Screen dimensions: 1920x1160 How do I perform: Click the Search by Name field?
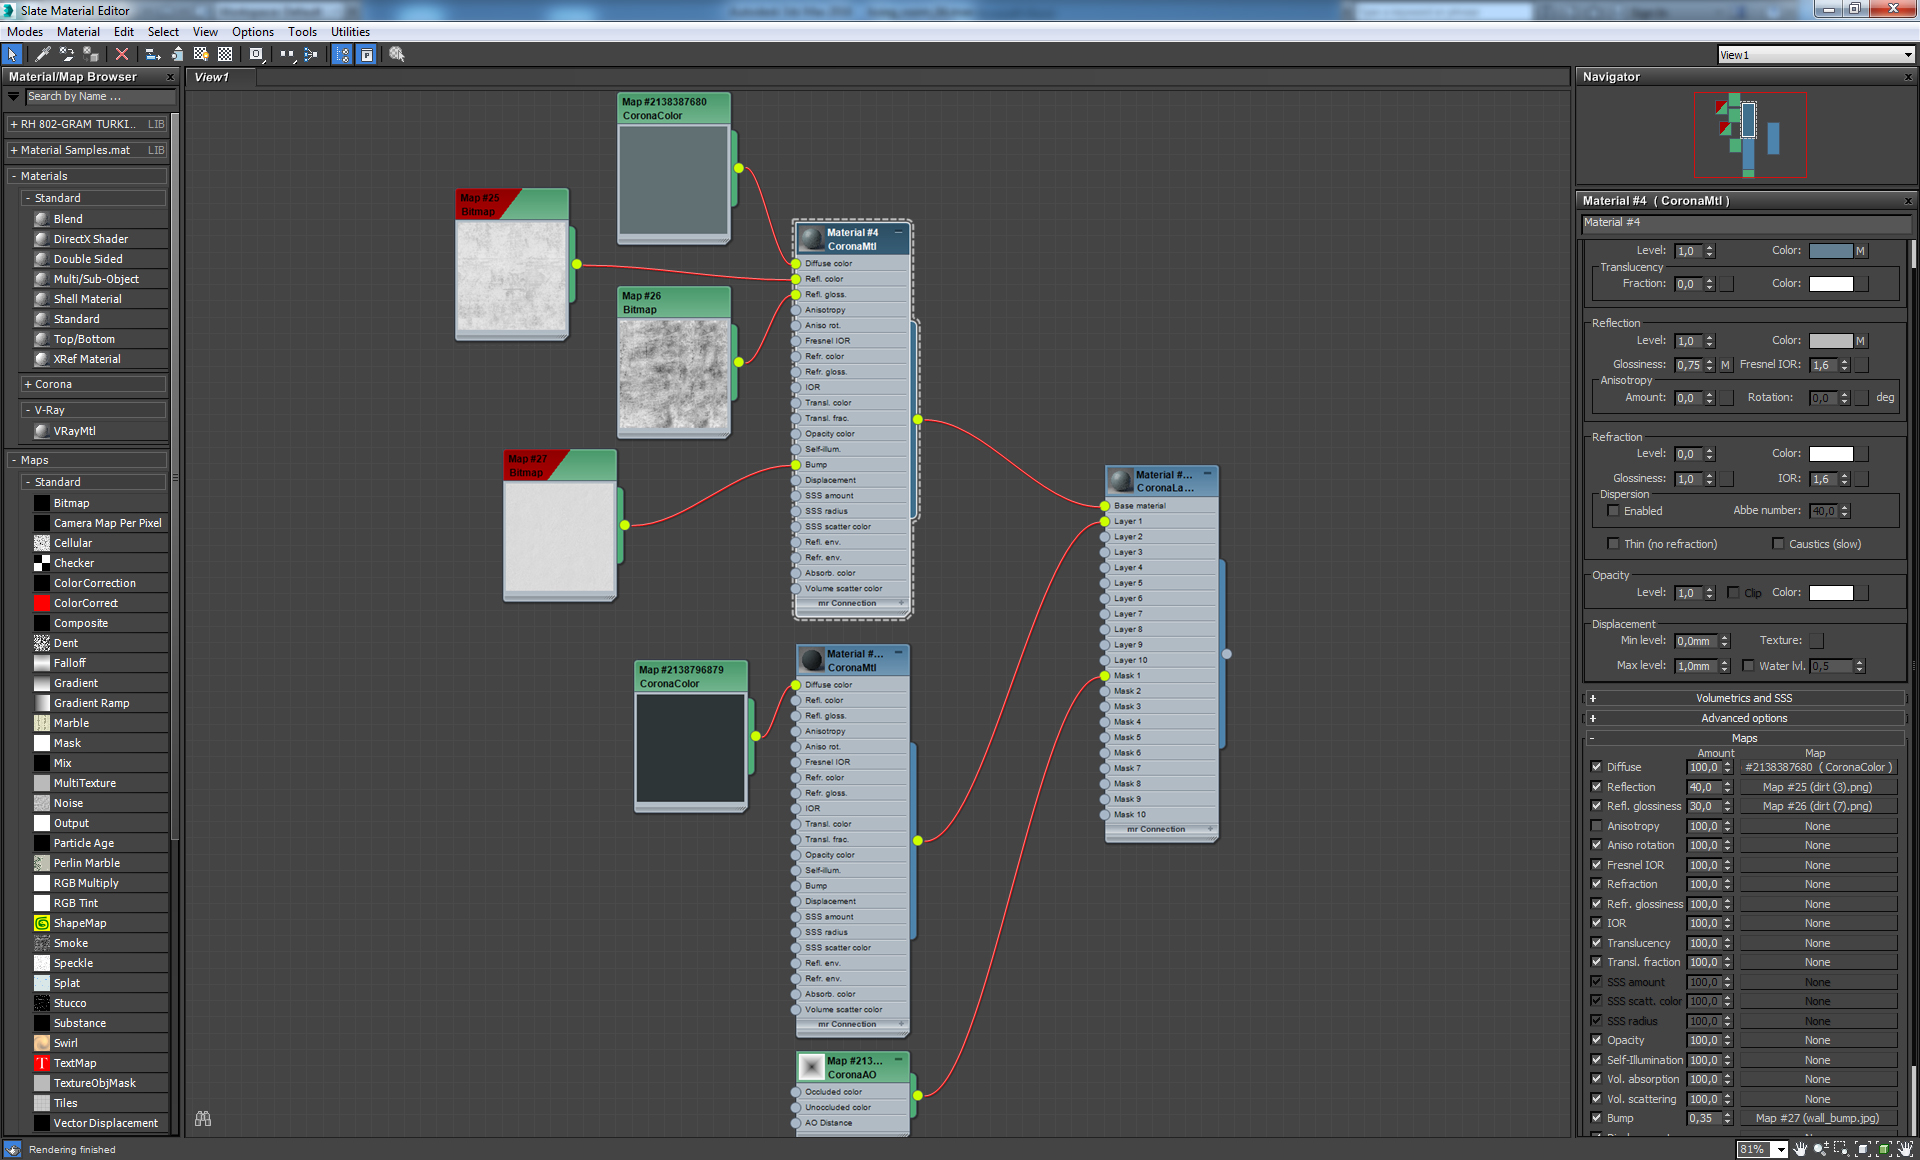click(99, 97)
